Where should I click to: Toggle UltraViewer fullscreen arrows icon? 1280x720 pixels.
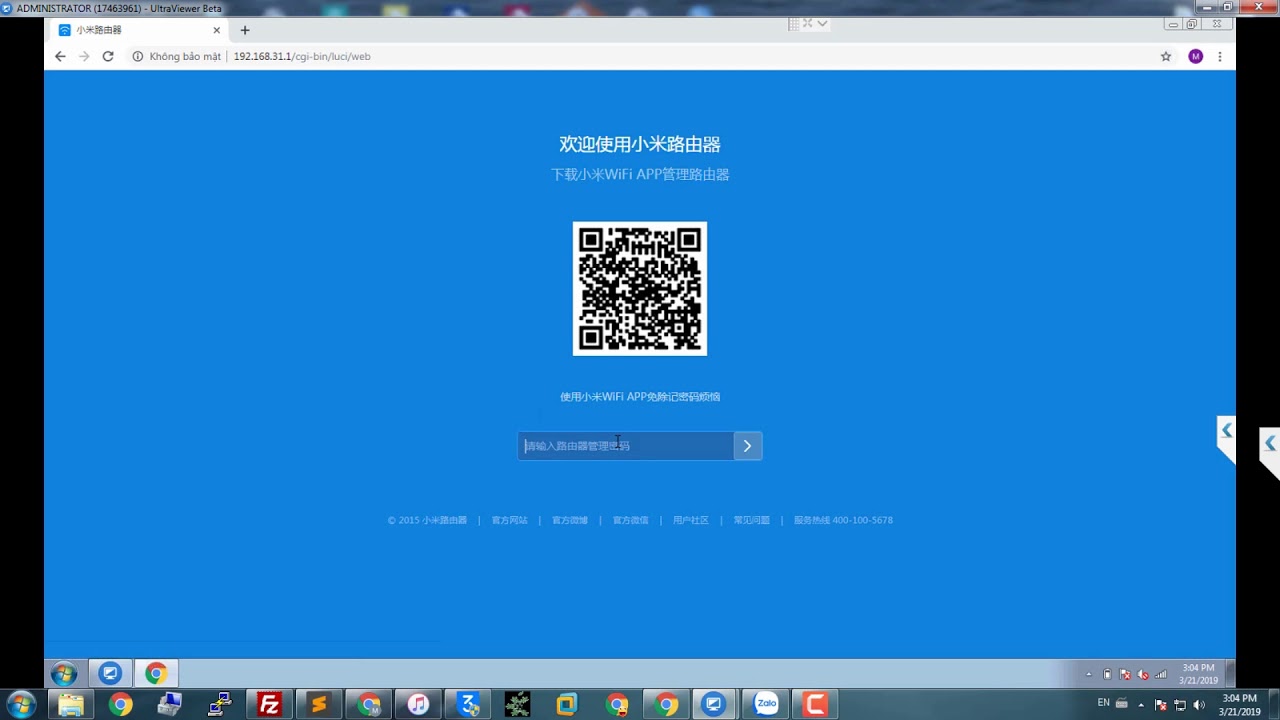click(807, 23)
